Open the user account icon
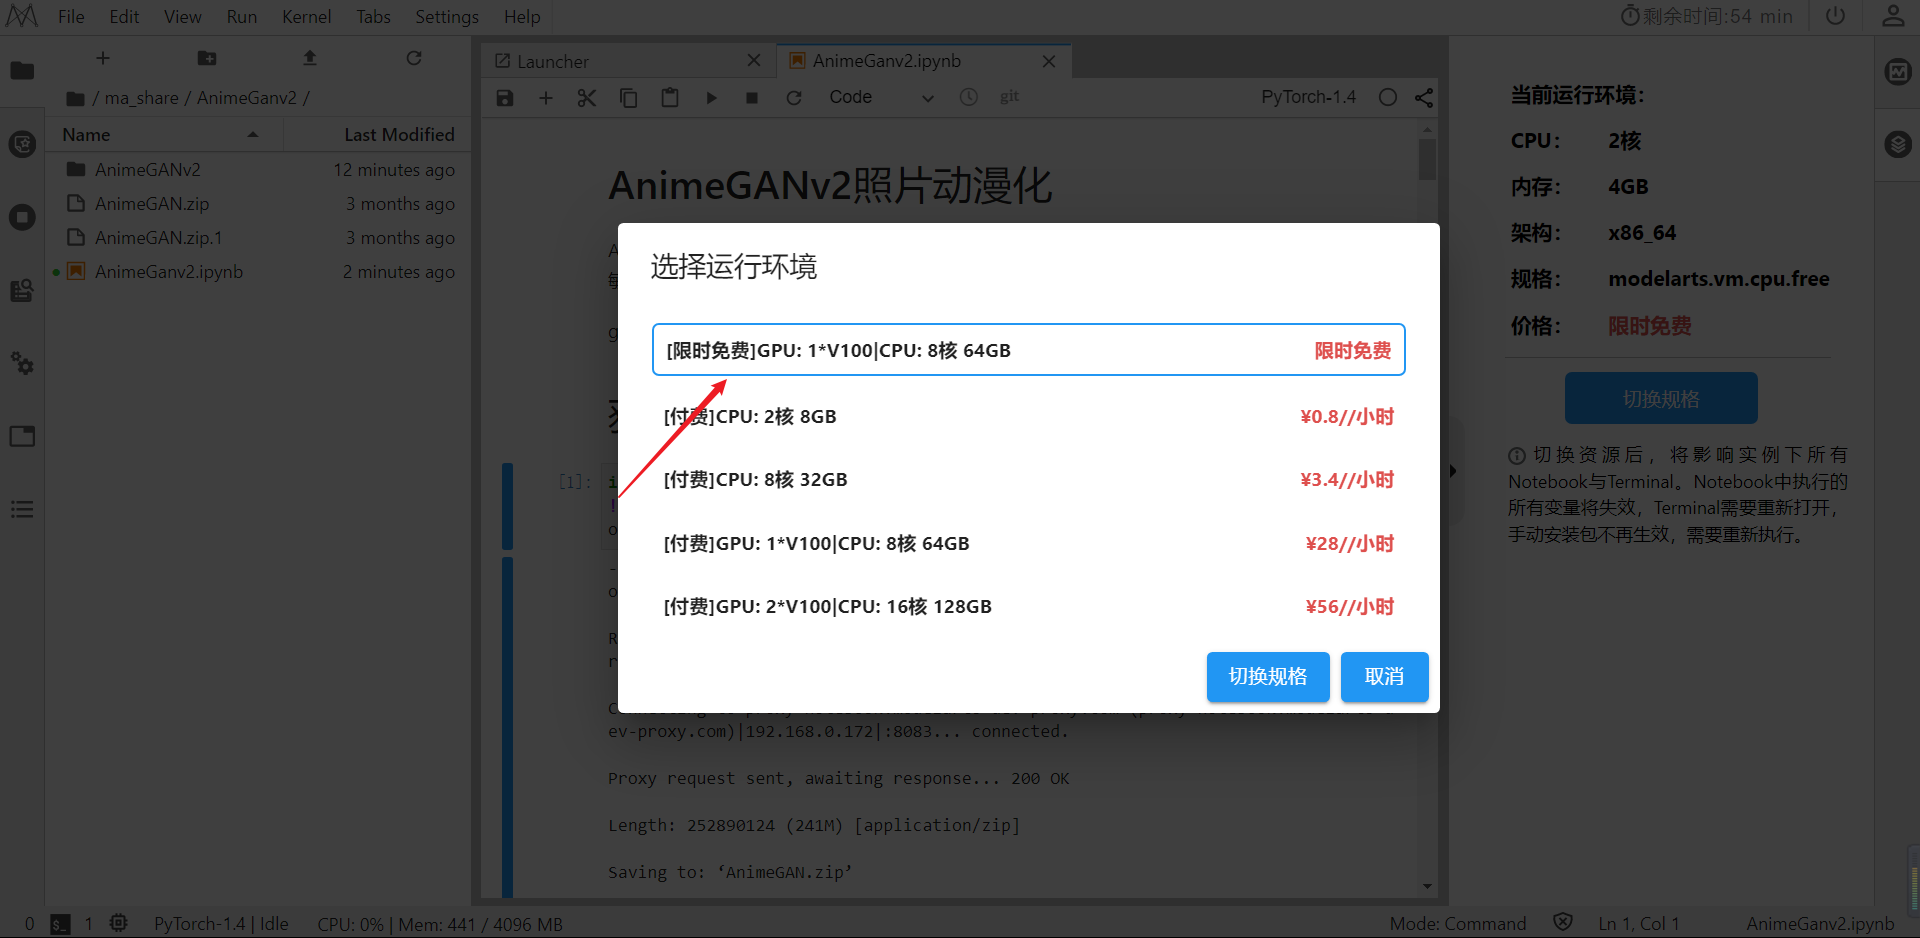 (x=1893, y=16)
